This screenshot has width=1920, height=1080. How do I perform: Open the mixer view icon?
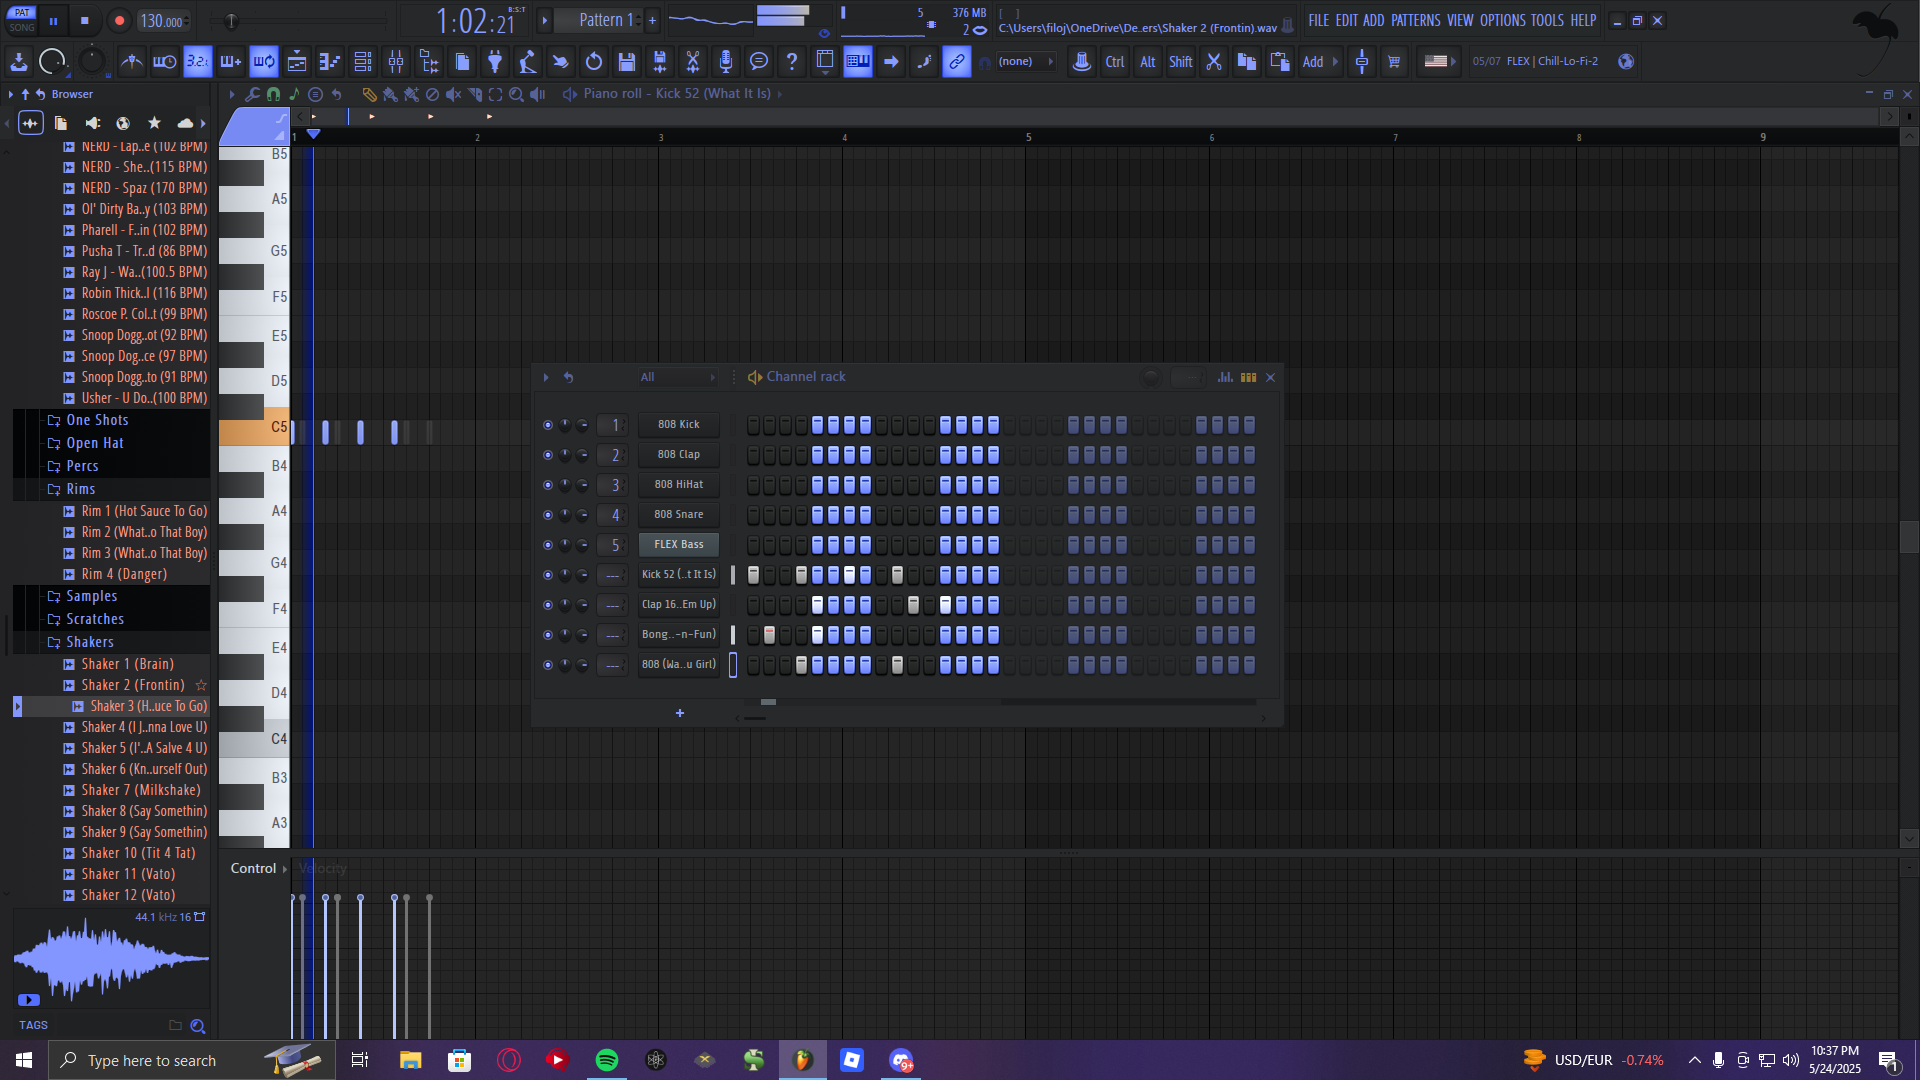pyautogui.click(x=396, y=62)
